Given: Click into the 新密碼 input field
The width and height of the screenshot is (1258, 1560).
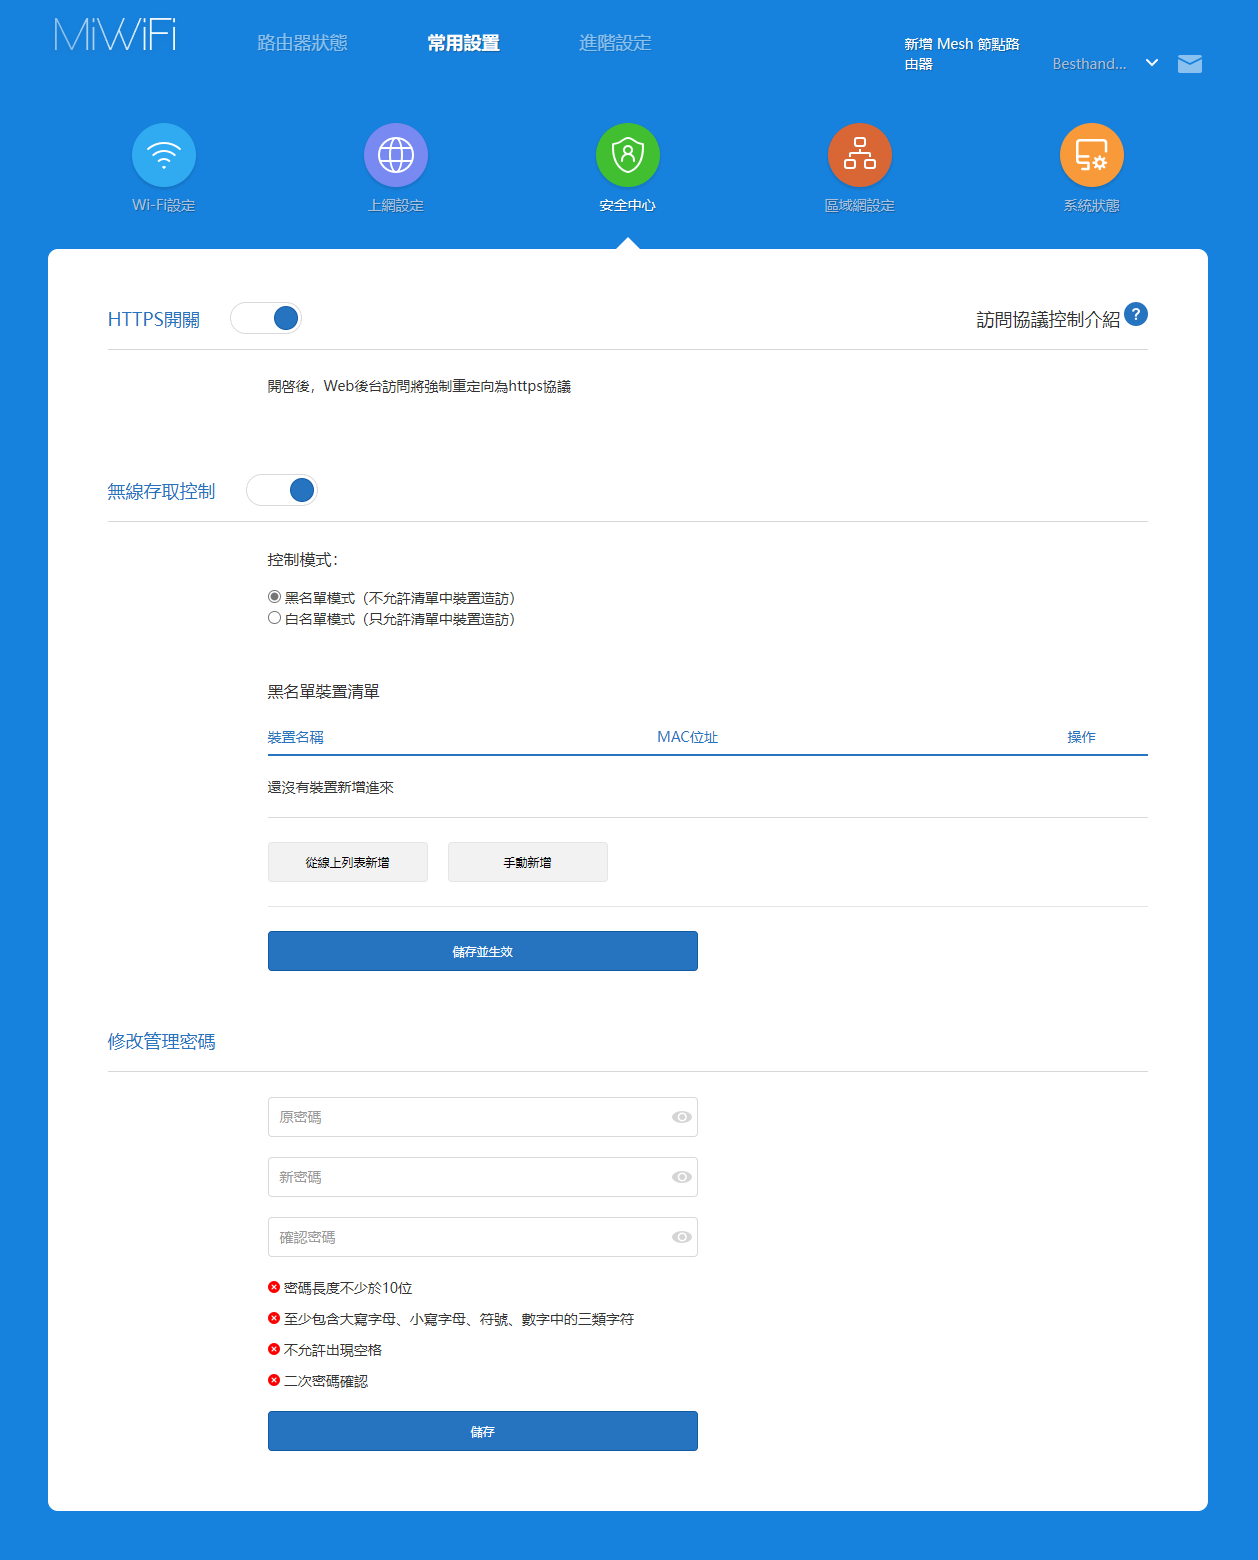Looking at the screenshot, I should pyautogui.click(x=470, y=1177).
